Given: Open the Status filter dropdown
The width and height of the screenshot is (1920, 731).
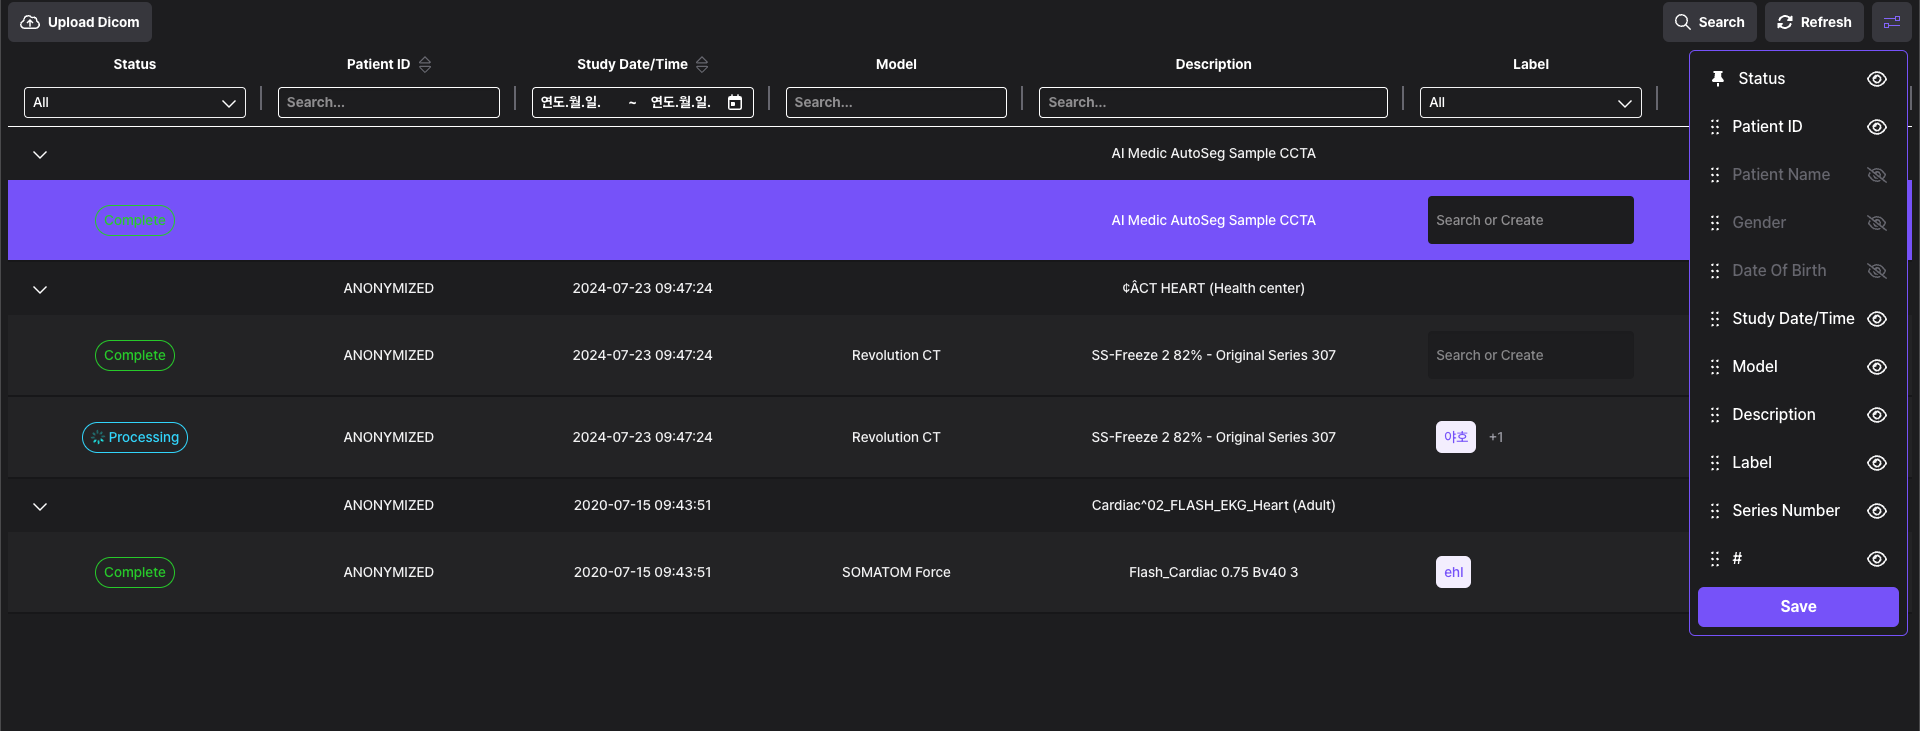Looking at the screenshot, I should coord(135,102).
